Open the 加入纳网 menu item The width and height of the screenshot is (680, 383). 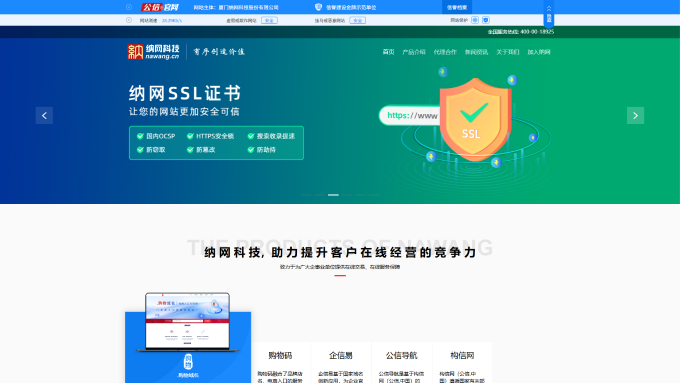(x=539, y=52)
